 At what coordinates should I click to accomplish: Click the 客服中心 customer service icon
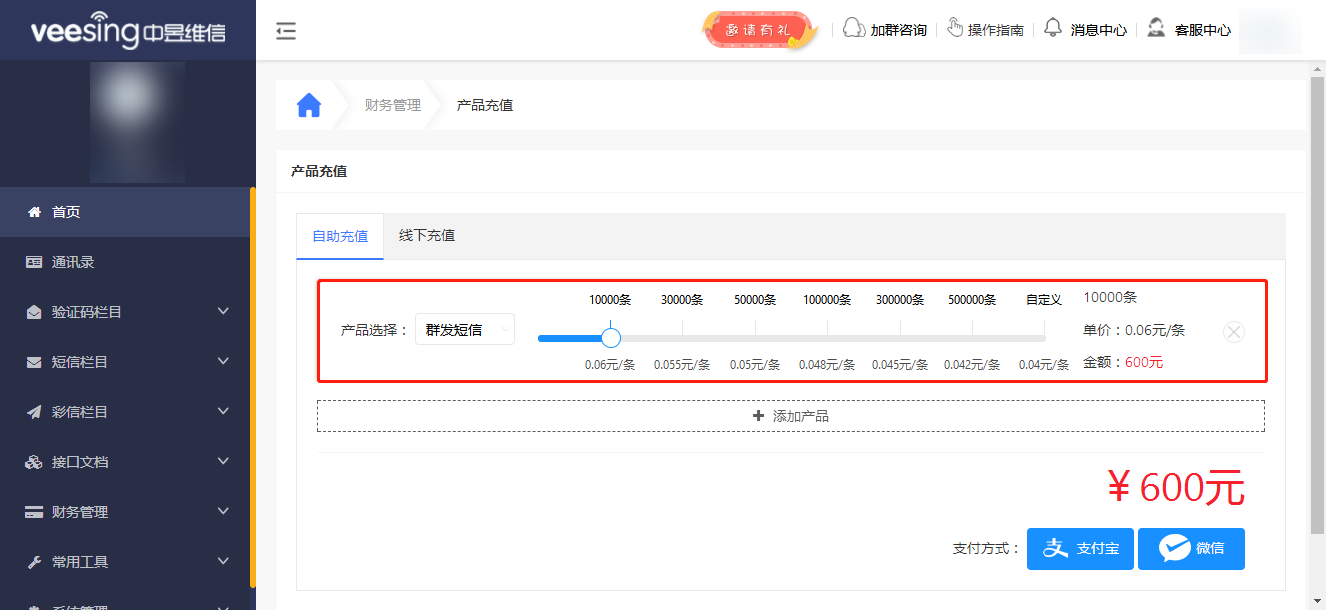point(1157,29)
